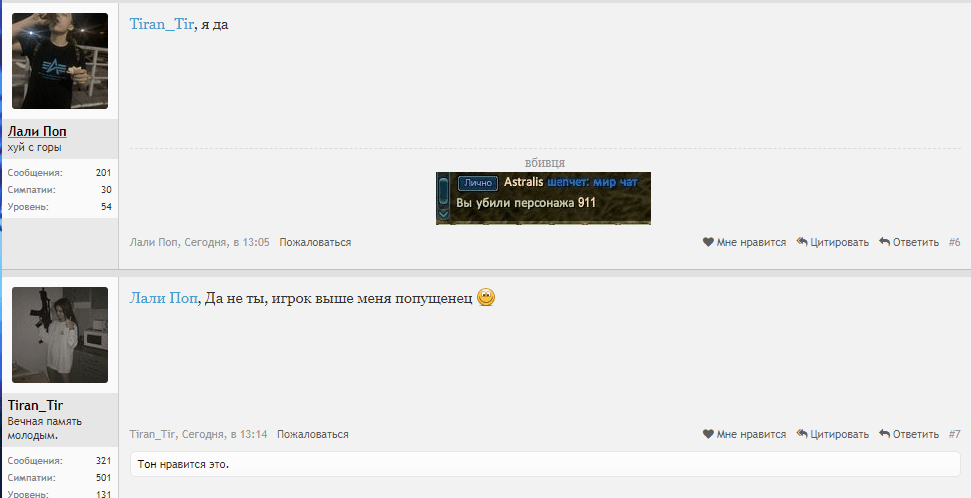Screen dimensions: 971x498
Task: Report post #6 via Пожаловаться
Action: click(315, 242)
